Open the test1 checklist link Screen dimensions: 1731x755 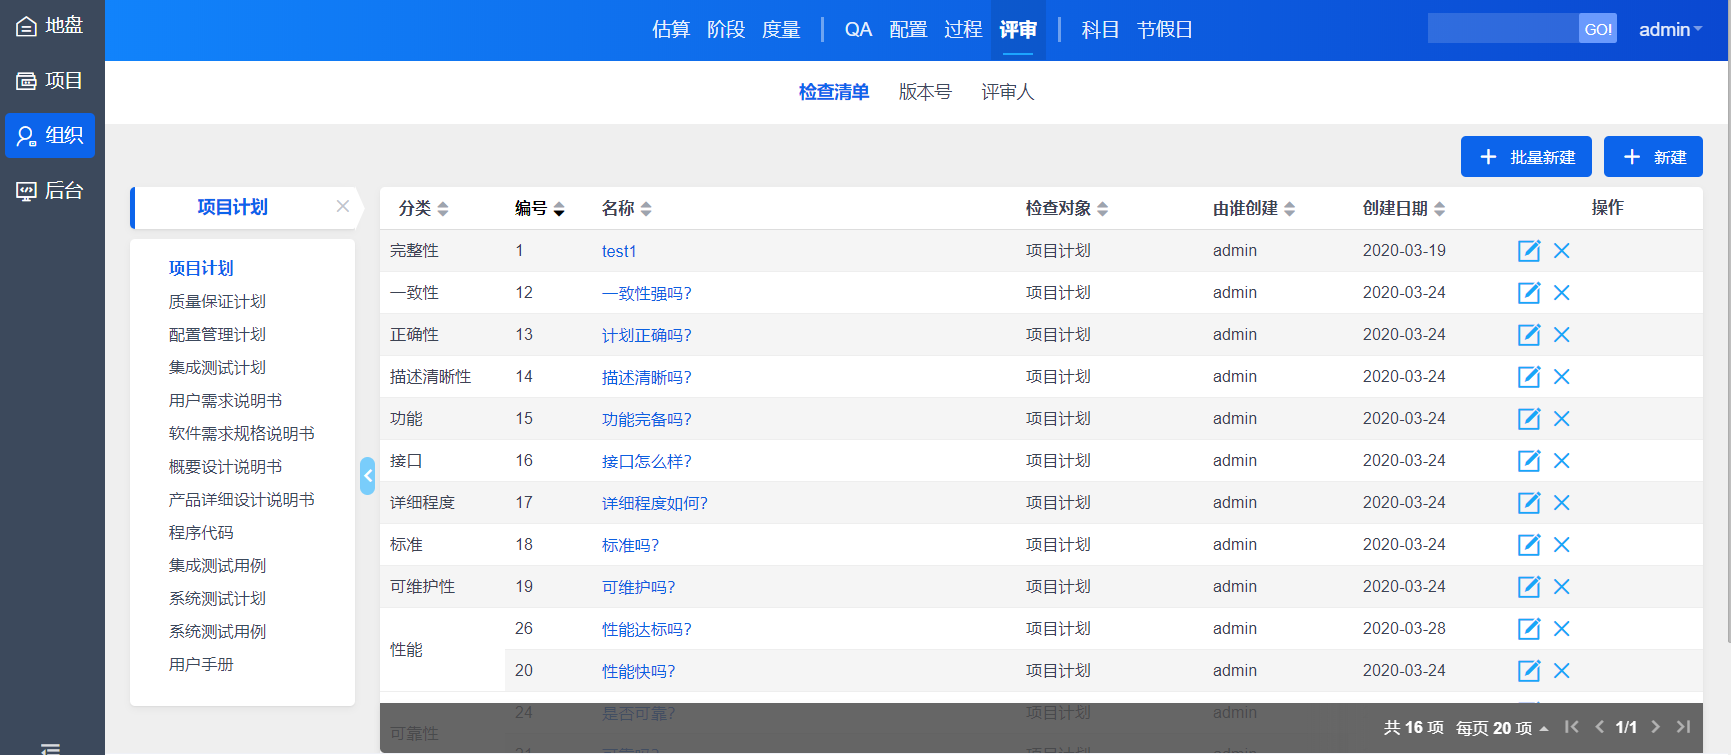pyautogui.click(x=619, y=251)
